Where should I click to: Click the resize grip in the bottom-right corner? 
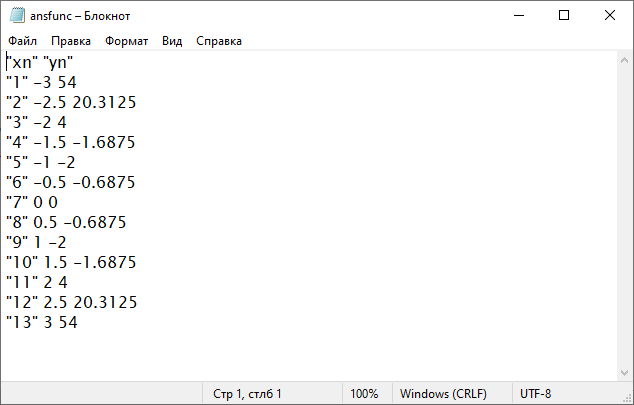click(x=626, y=397)
